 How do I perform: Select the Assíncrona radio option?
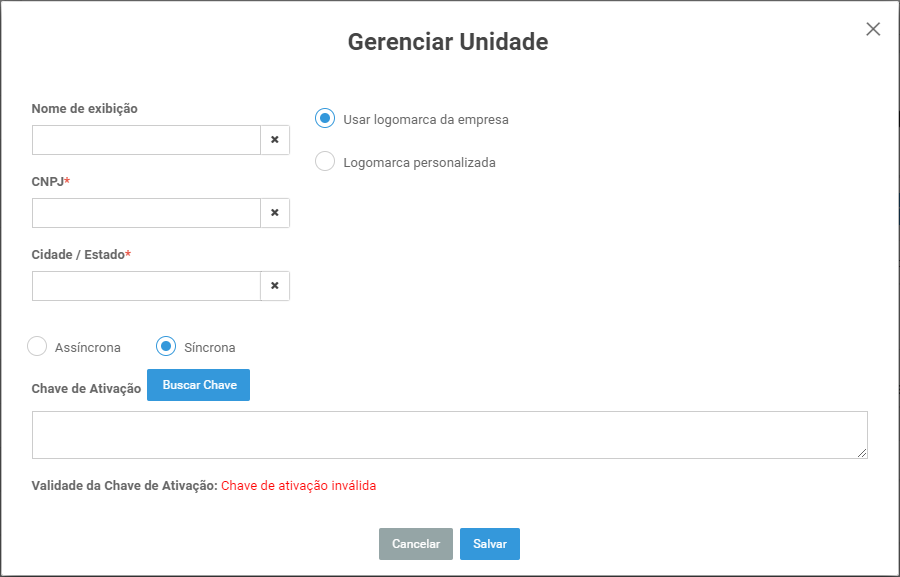coord(37,346)
